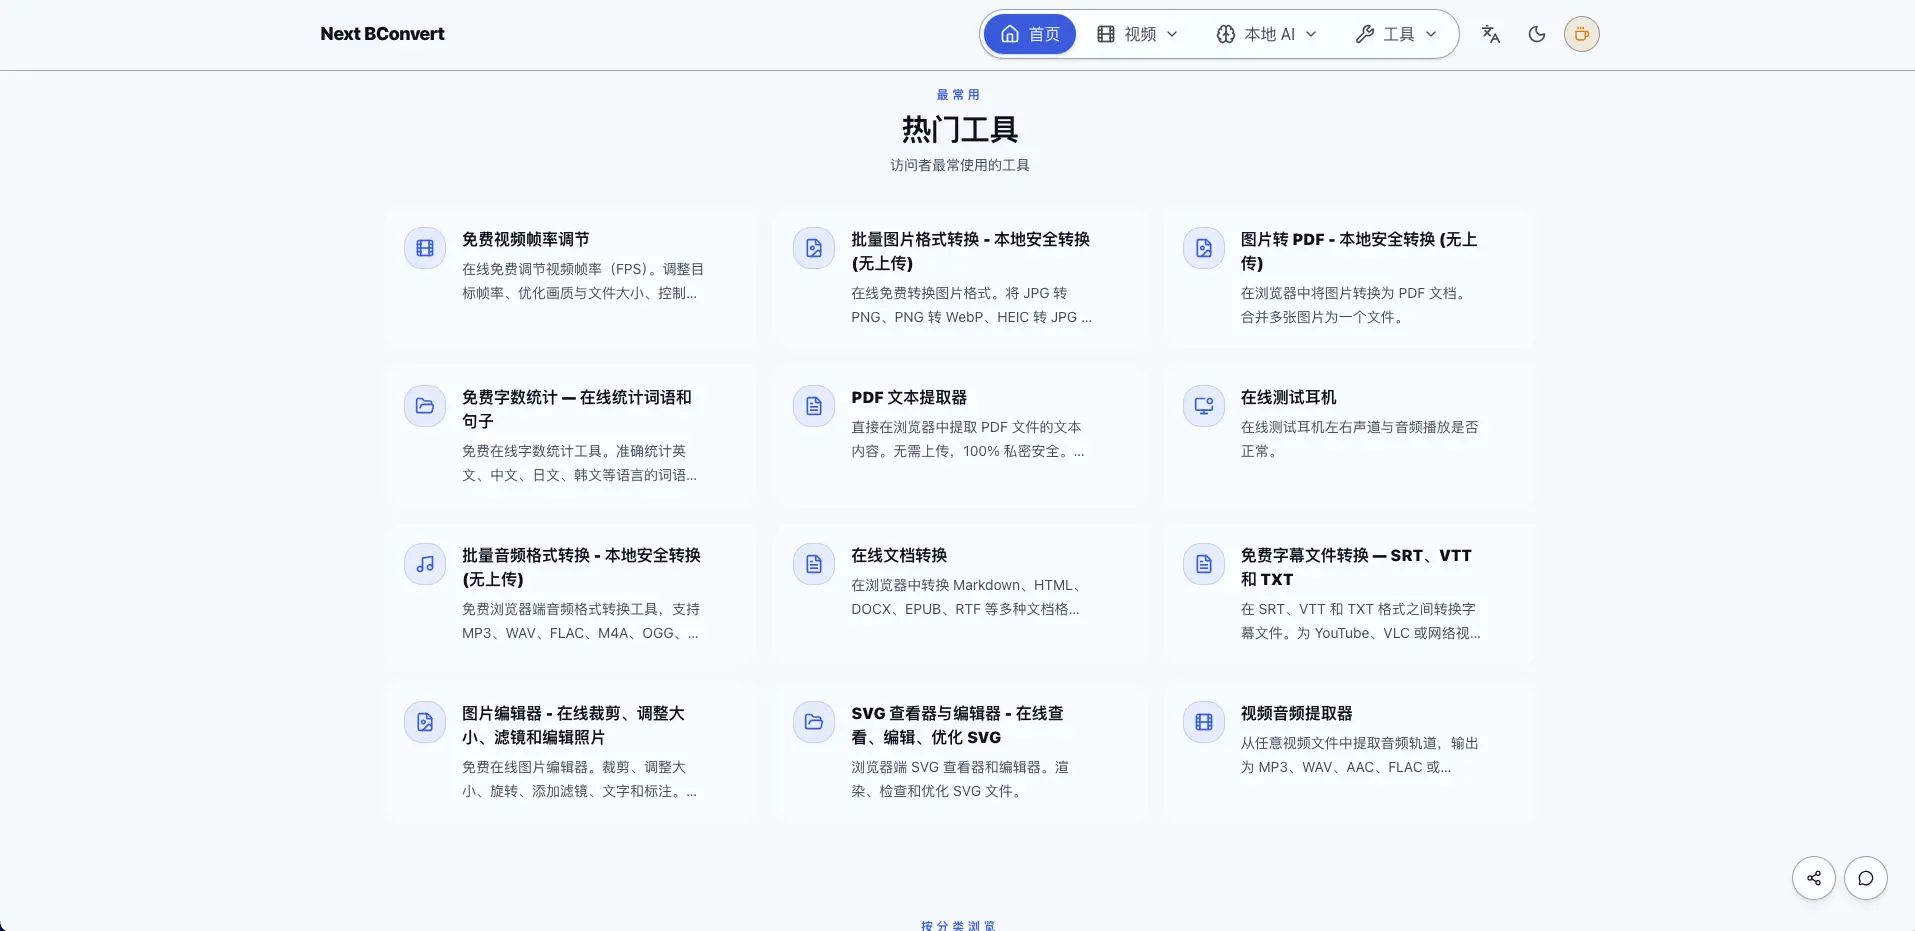Image resolution: width=1915 pixels, height=931 pixels.
Task: Click description text starting 直接在浏览器中提取 PDF
Action: point(967,439)
